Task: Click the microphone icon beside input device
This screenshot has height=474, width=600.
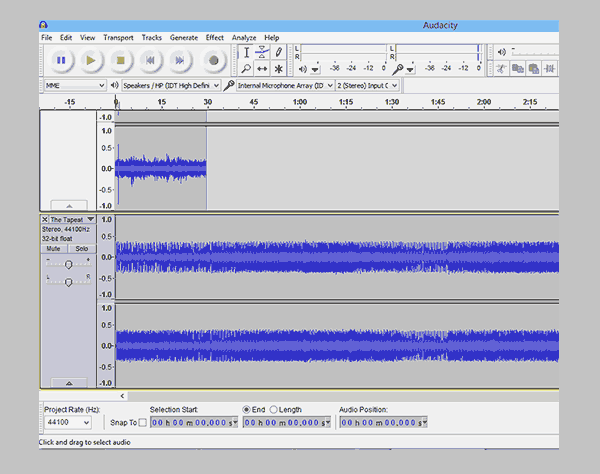Action: (229, 85)
